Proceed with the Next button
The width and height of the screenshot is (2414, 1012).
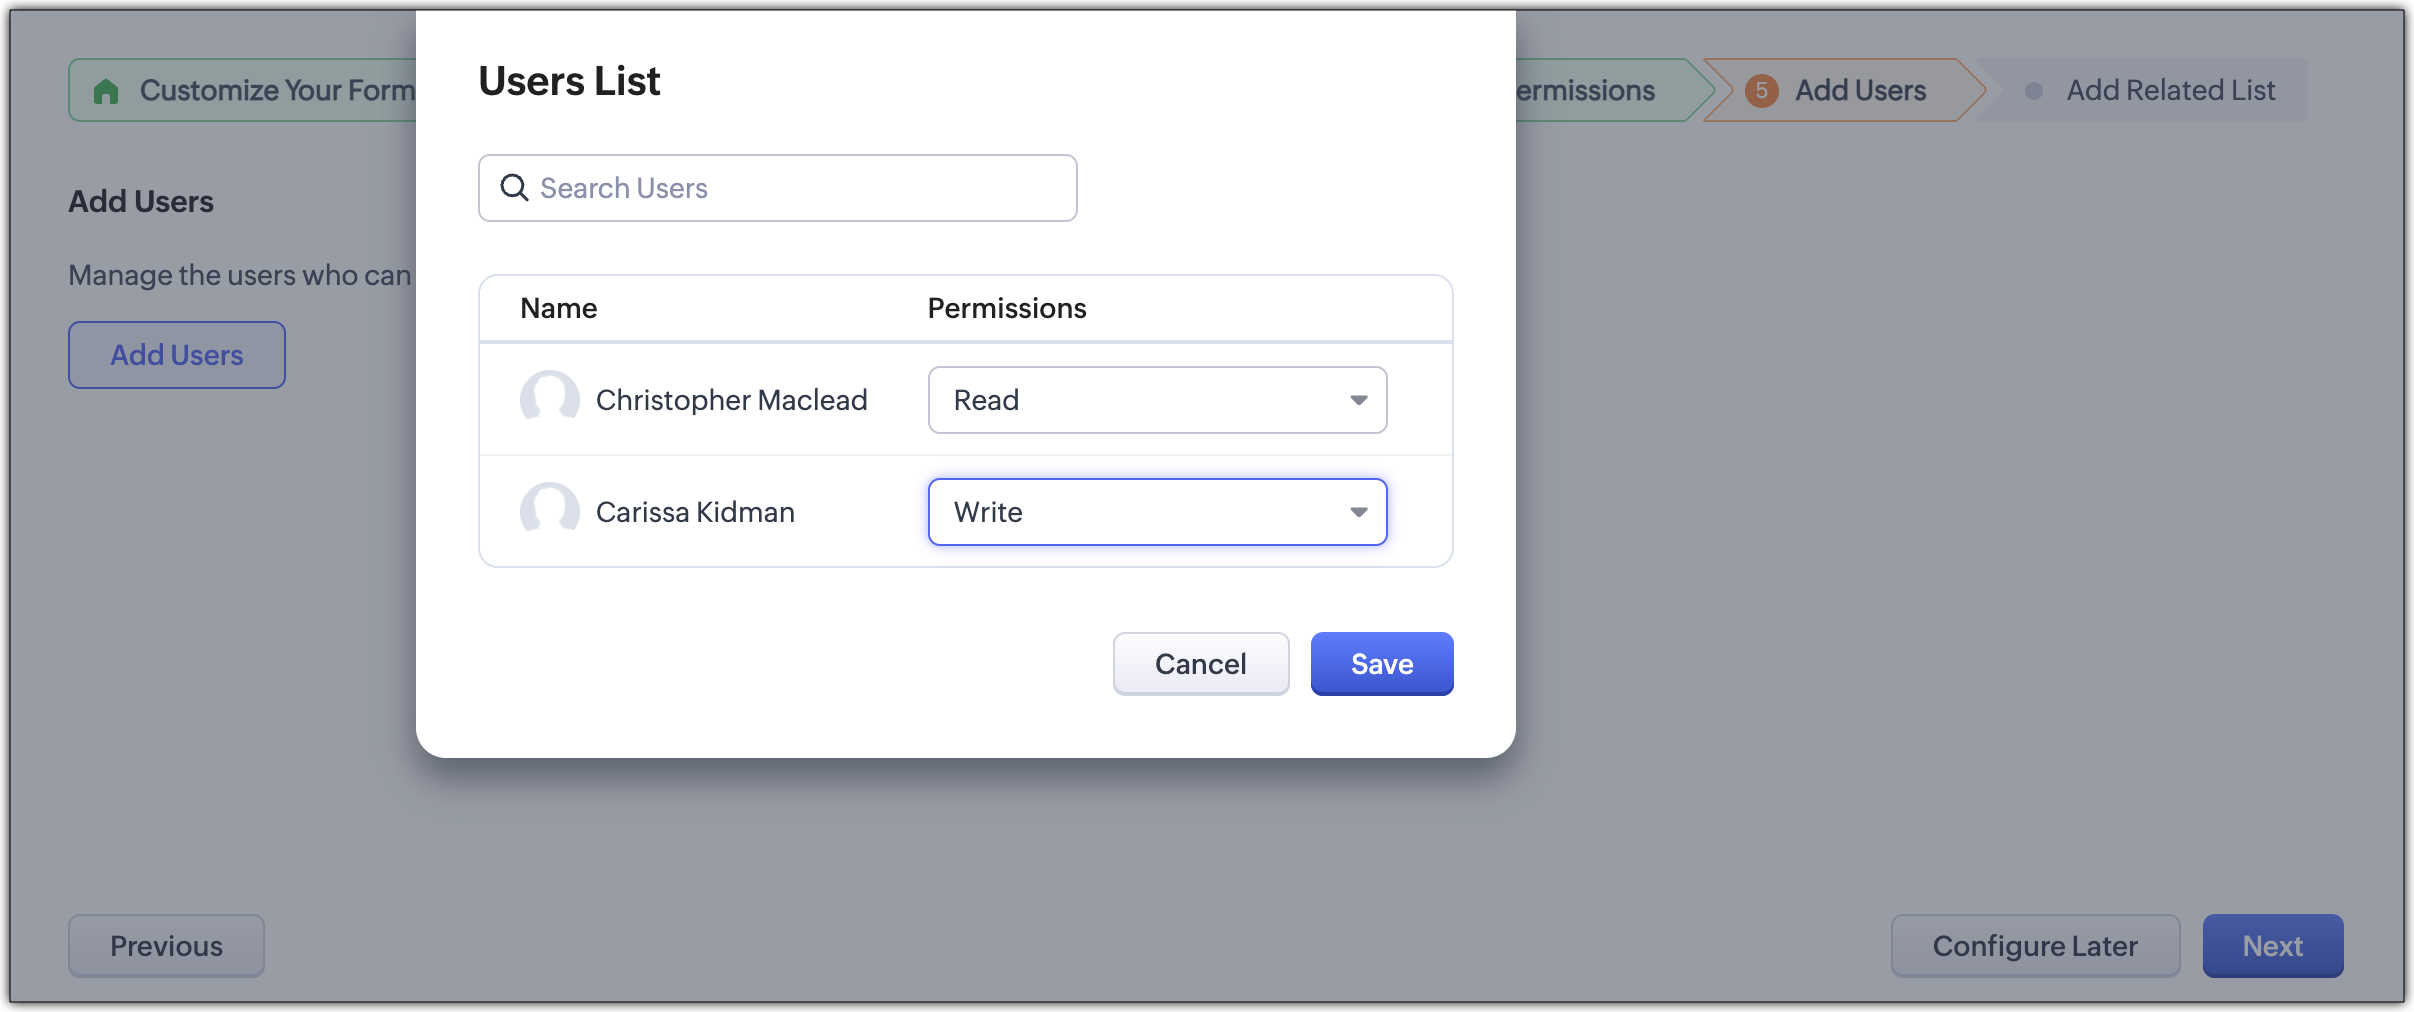[x=2272, y=946]
